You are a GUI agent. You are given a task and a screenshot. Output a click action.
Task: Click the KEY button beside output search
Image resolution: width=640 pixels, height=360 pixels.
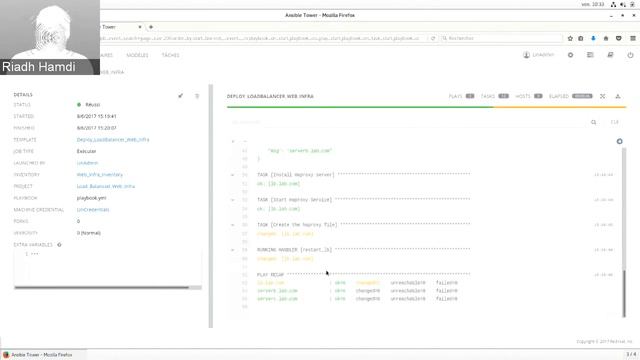pyautogui.click(x=614, y=122)
